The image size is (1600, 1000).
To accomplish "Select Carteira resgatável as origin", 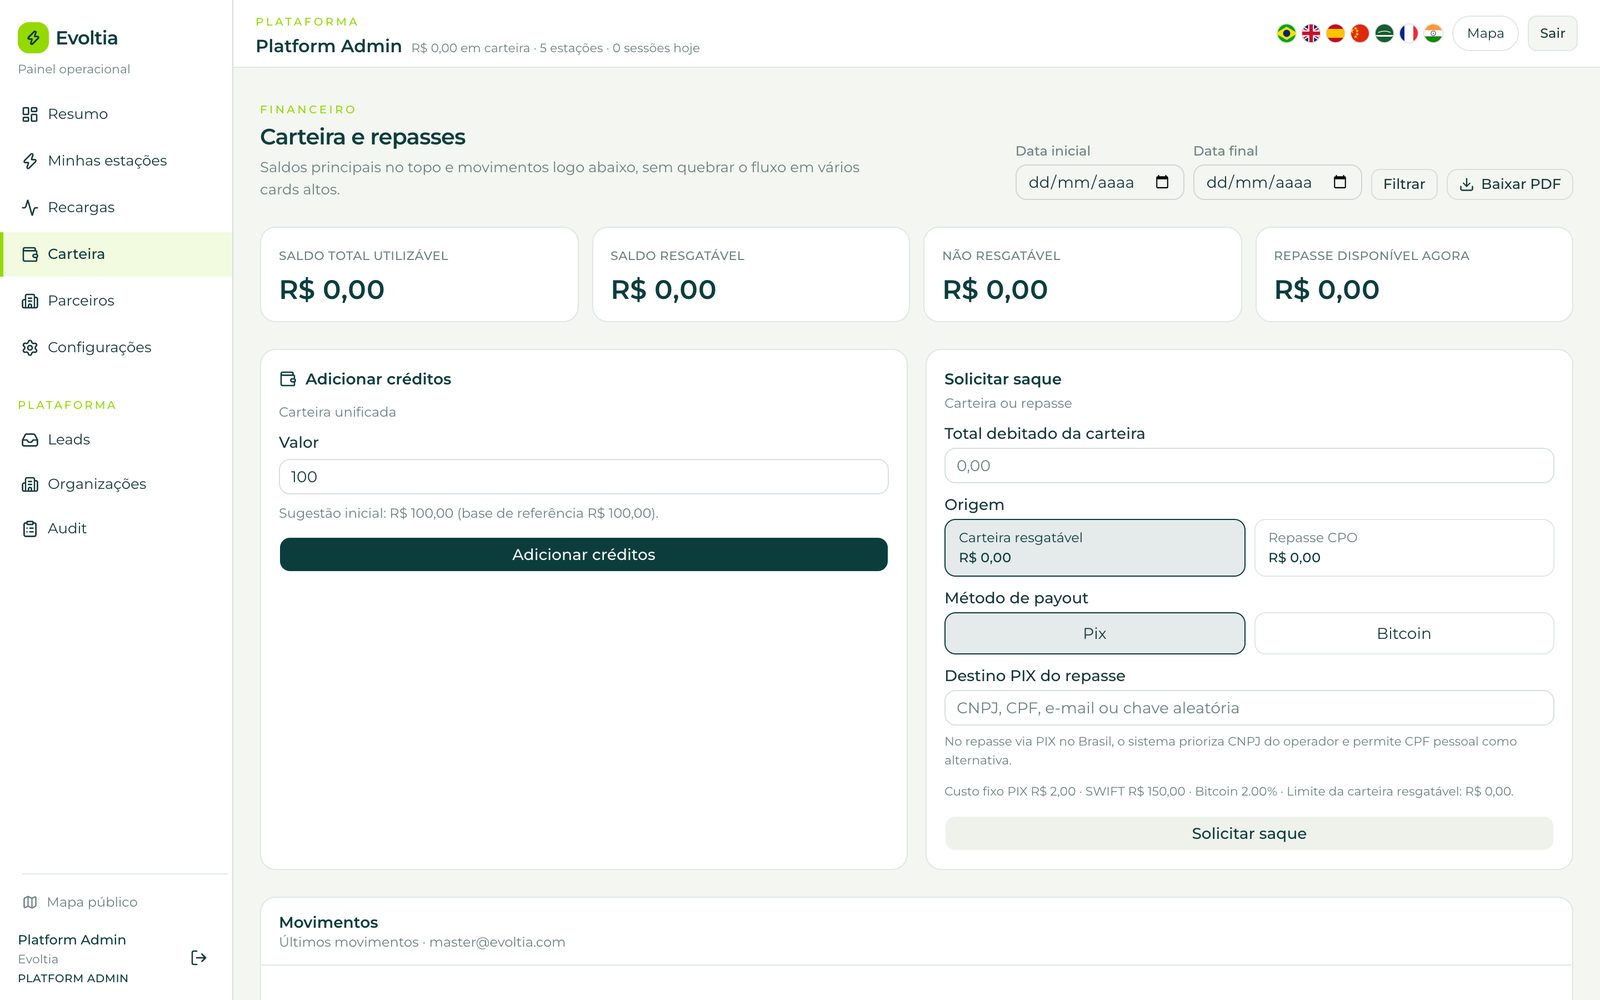I will point(1095,548).
